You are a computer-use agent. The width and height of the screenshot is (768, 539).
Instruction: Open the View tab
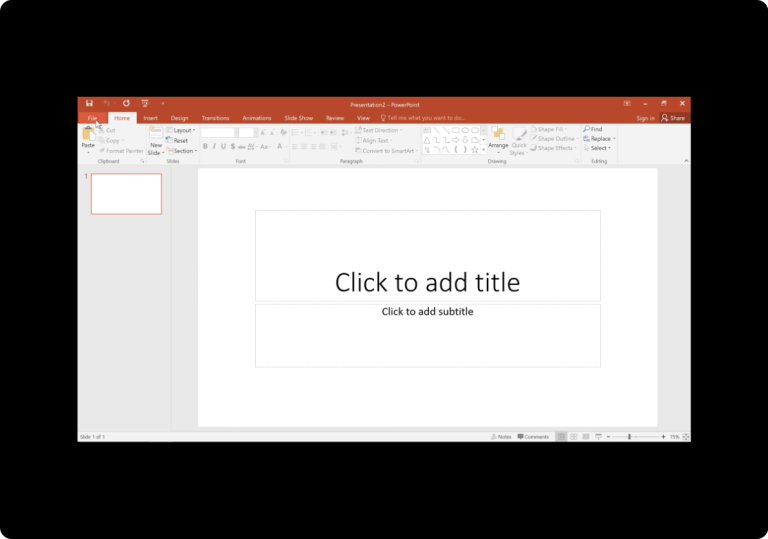tap(363, 118)
